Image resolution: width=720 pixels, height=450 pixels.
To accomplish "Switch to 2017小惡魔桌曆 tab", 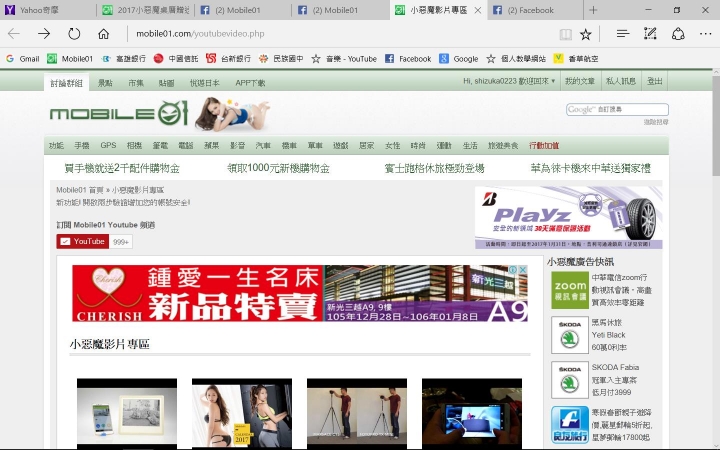I will point(146,10).
